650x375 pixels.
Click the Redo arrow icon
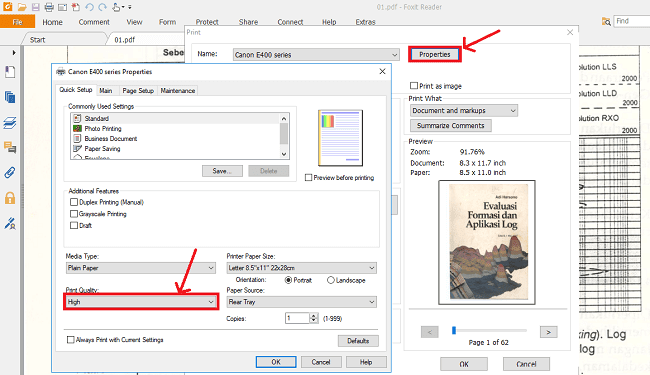click(102, 7)
